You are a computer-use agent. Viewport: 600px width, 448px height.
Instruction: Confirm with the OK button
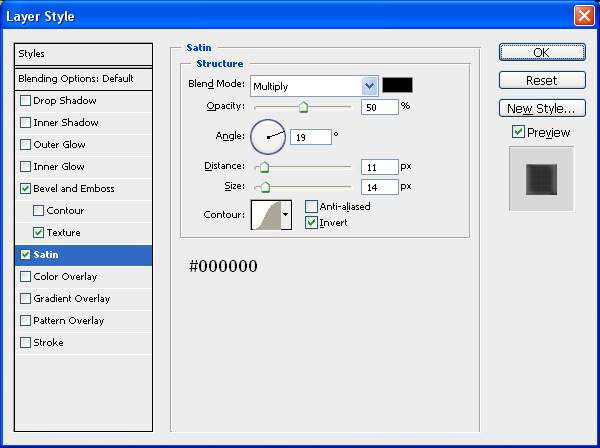[x=542, y=52]
